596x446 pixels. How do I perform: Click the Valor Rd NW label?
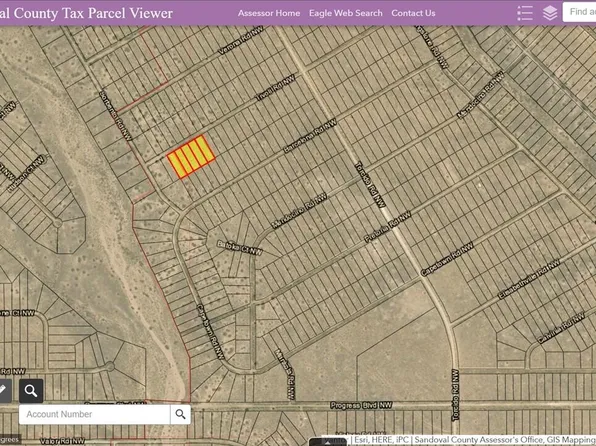(x=62, y=441)
